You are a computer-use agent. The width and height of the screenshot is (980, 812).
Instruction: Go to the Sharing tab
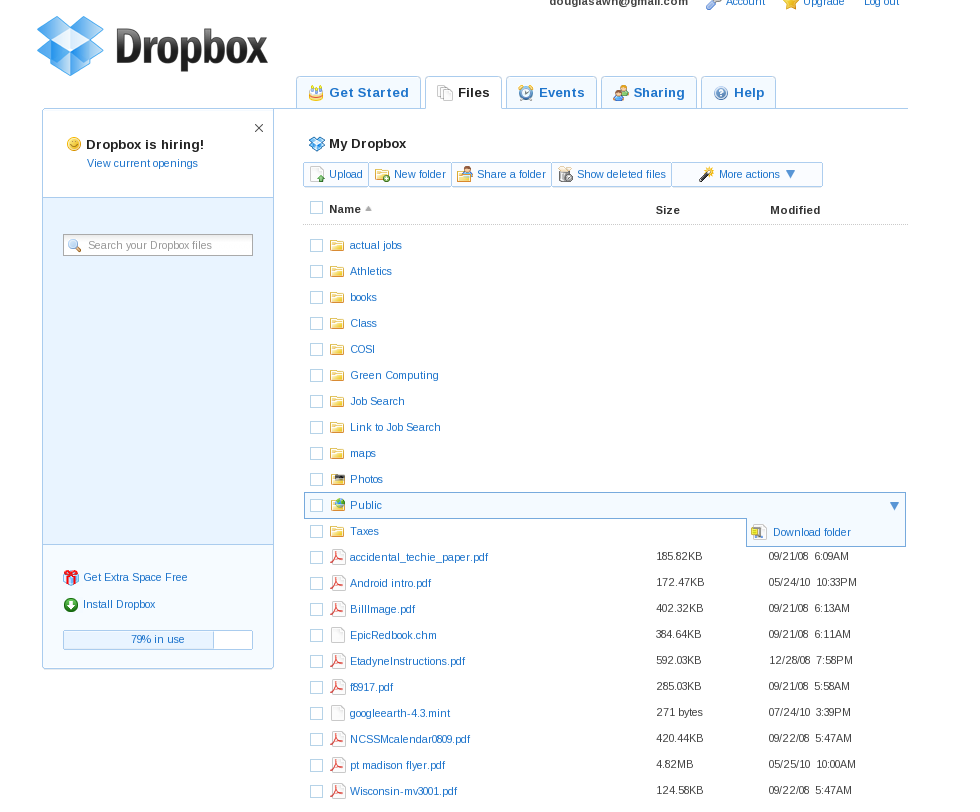click(649, 93)
